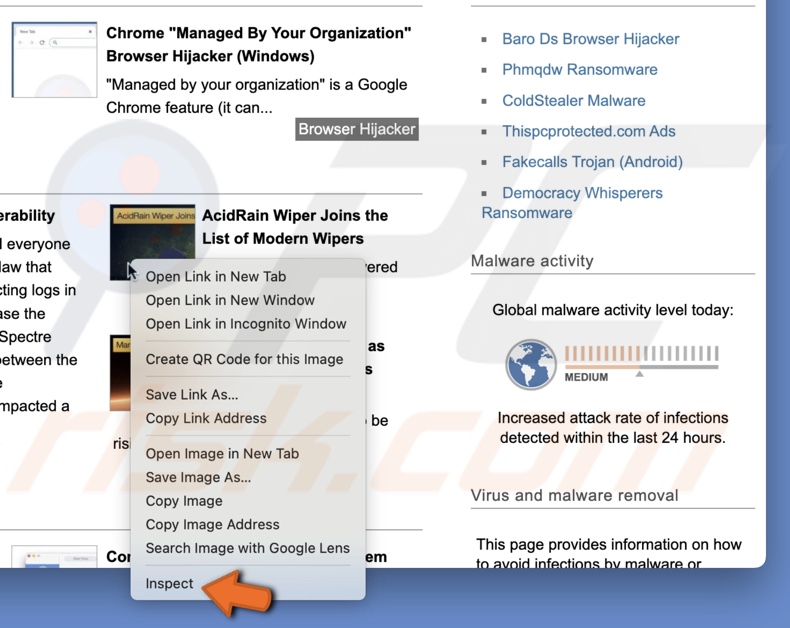Follow the Fakecalls Trojan (Android) link
Screen dimensions: 790x628
click(x=592, y=162)
